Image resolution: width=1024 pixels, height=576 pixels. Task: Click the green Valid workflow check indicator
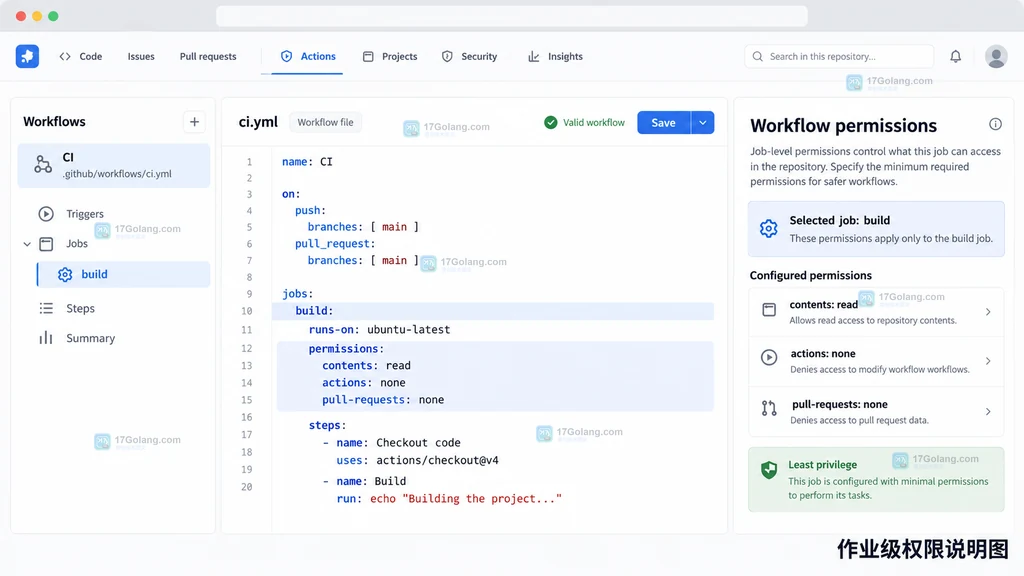551,122
